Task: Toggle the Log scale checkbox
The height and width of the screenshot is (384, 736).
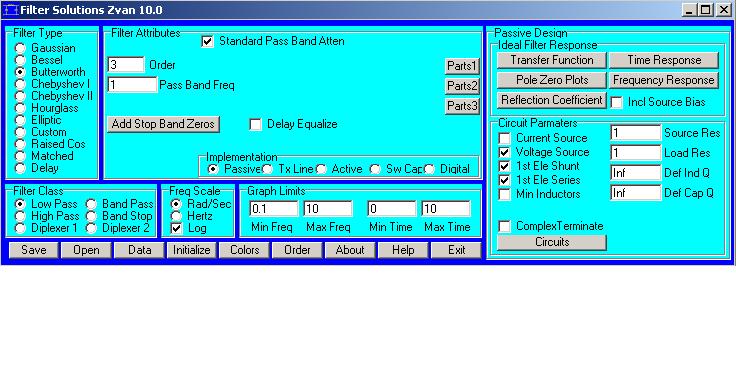Action: click(176, 228)
